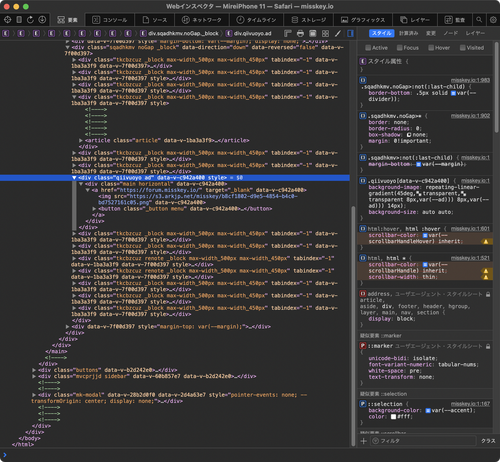
Task: Switch to the ソース tab
Action: click(x=155, y=20)
